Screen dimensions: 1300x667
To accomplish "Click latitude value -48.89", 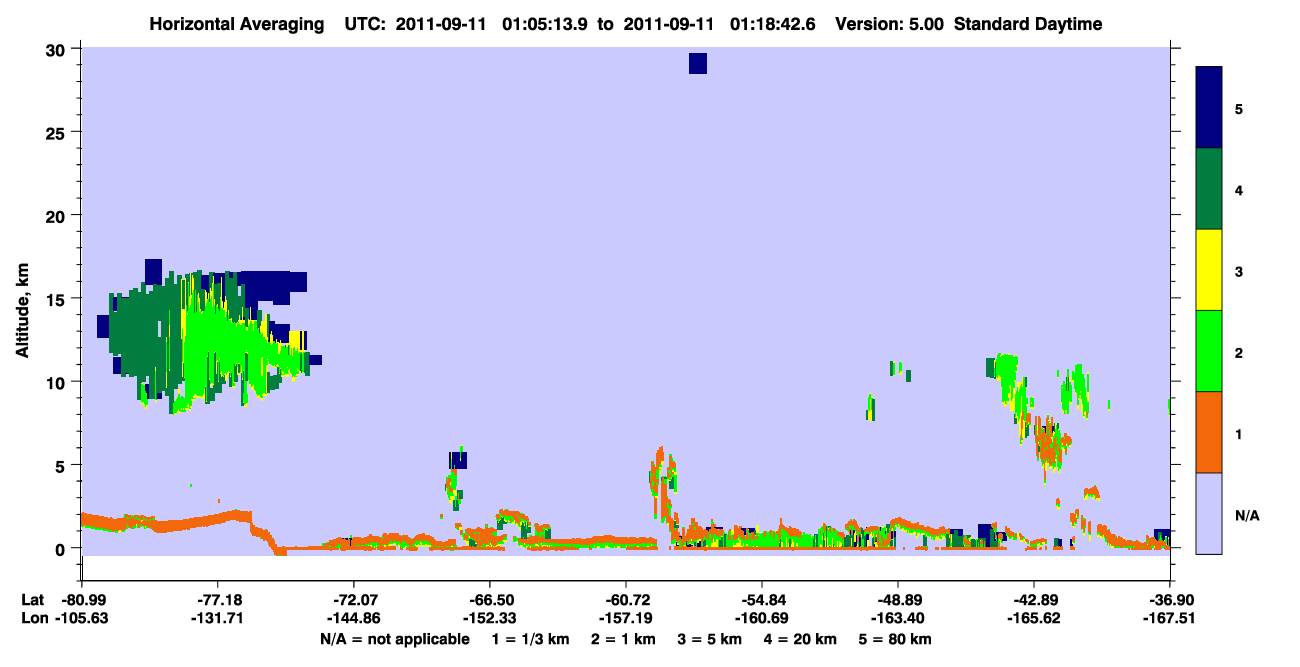I will point(898,600).
